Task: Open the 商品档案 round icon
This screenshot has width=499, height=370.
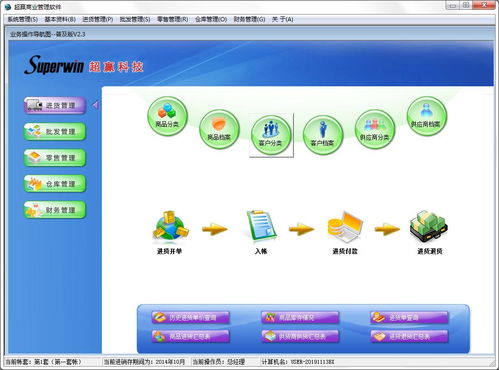Action: (219, 129)
